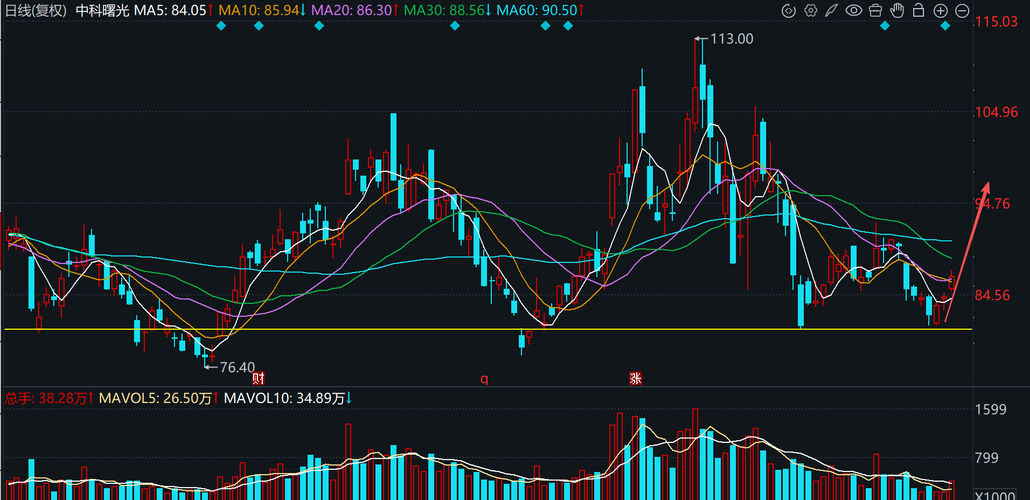Click diamond marker beneath the toolbox icon

tap(885, 26)
